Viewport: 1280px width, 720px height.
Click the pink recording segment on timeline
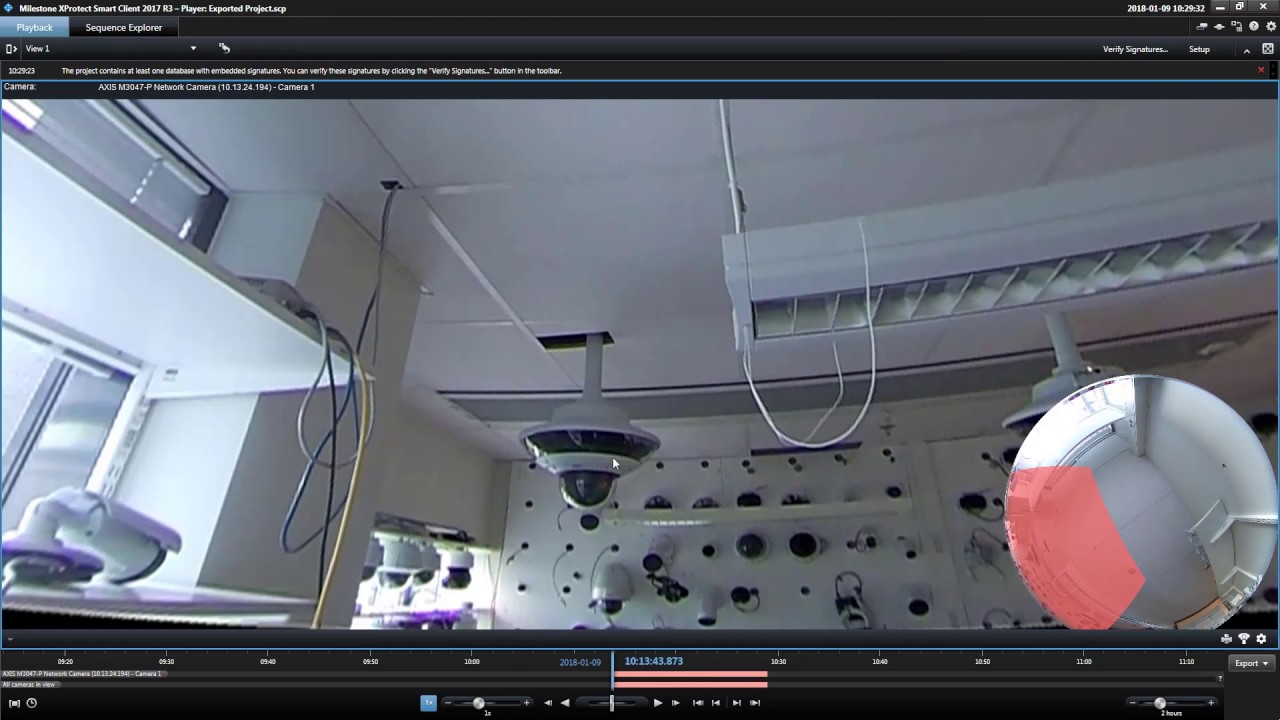click(690, 674)
